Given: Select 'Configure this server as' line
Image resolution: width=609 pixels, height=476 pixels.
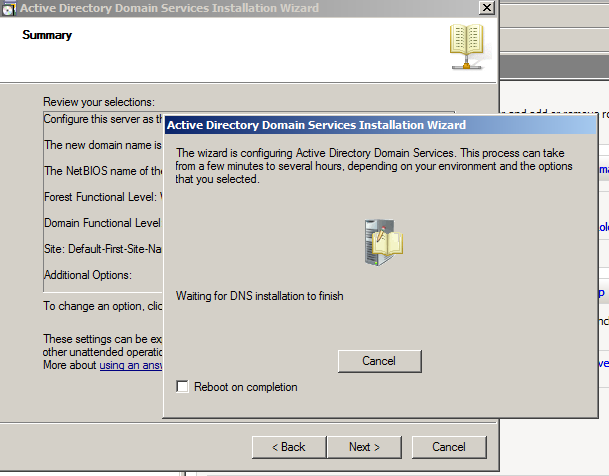Looking at the screenshot, I should [x=103, y=119].
